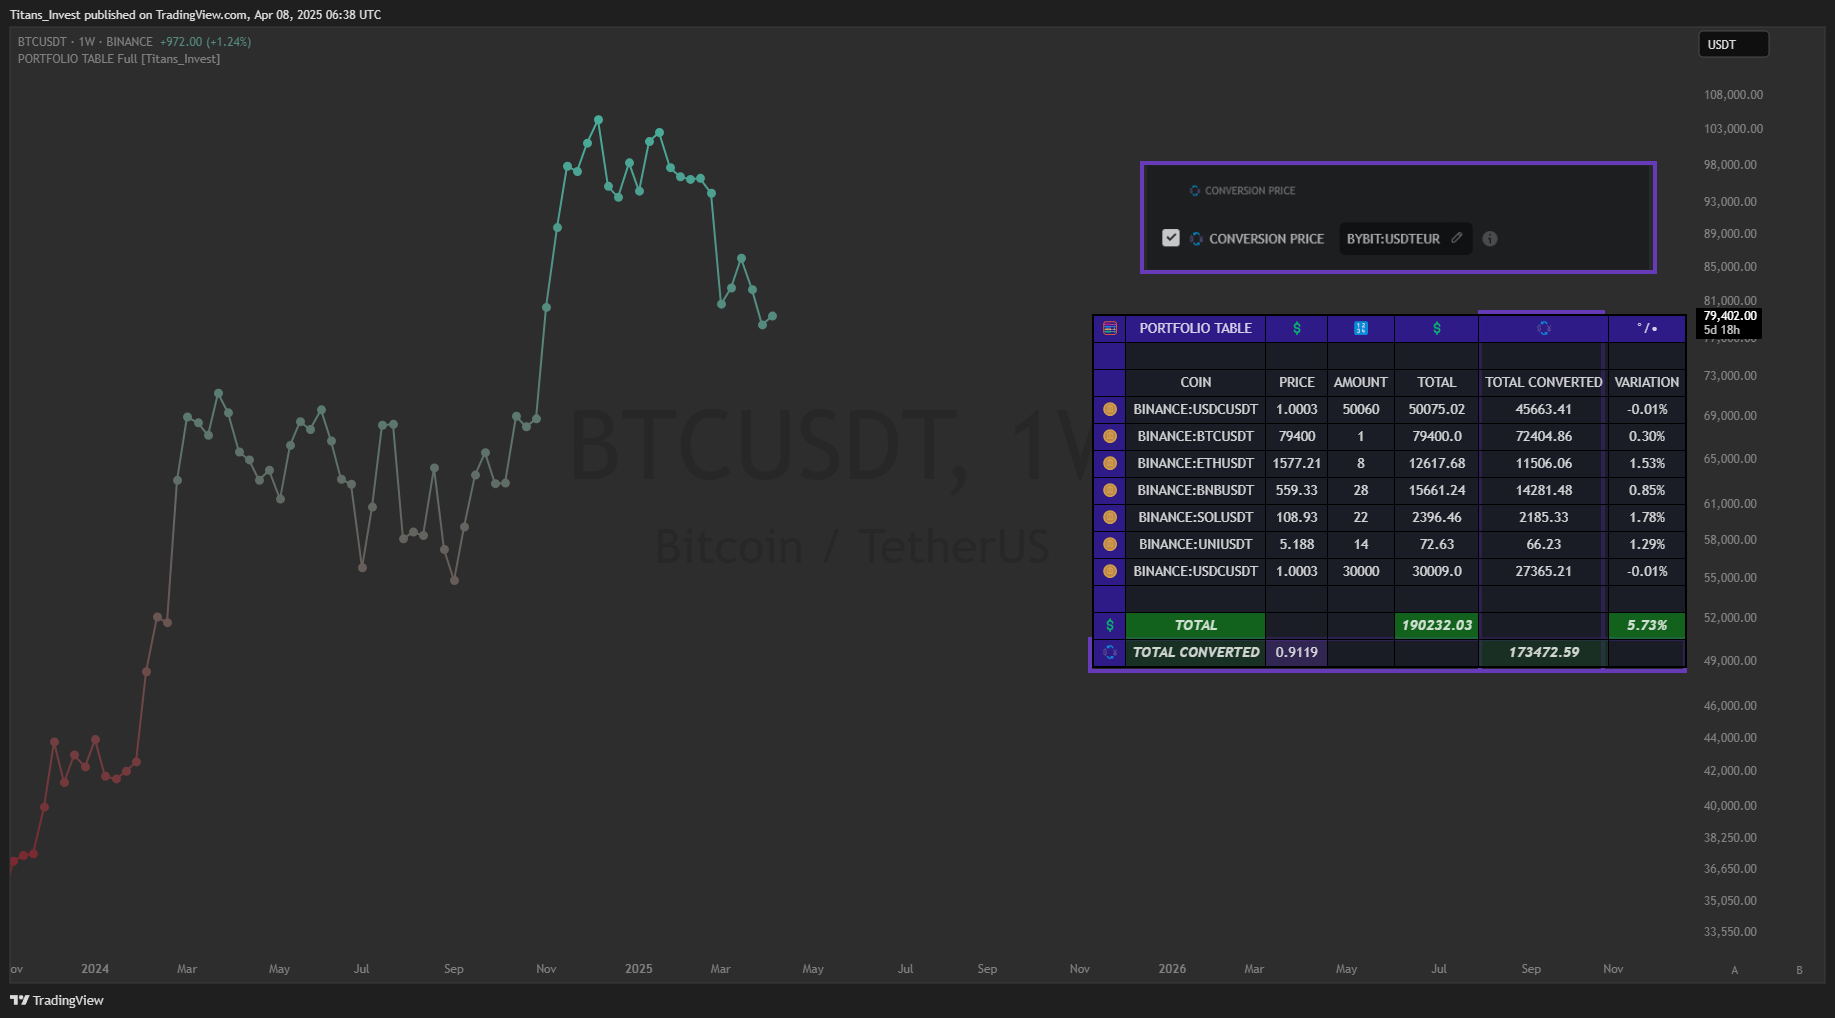Click the AMOUNT column header
1835x1018 pixels.
coord(1361,382)
